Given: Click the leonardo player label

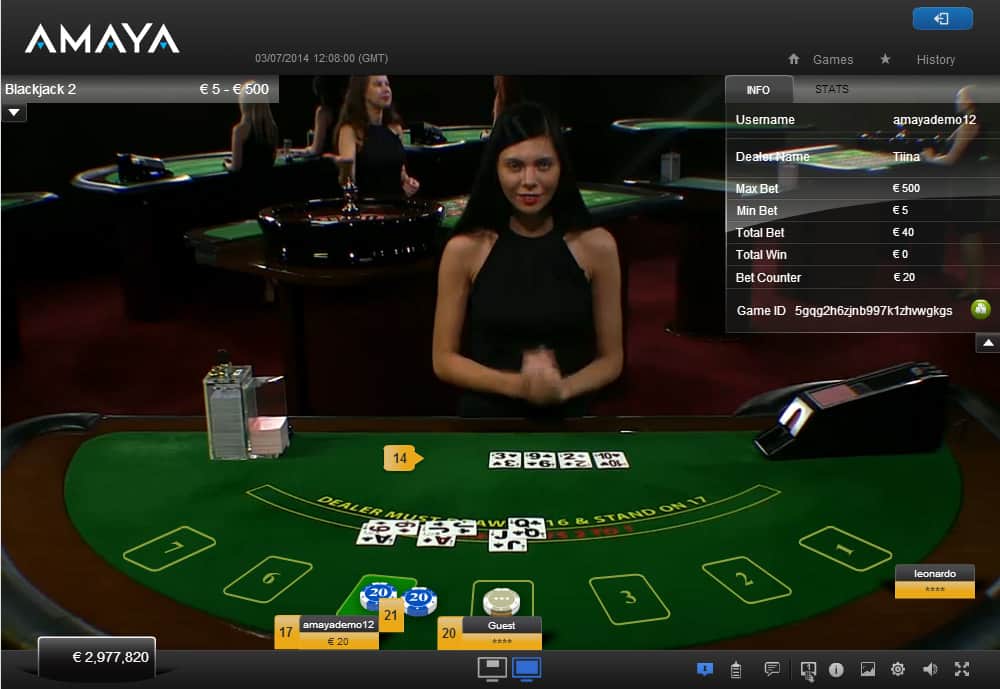Looking at the screenshot, I should point(934,573).
